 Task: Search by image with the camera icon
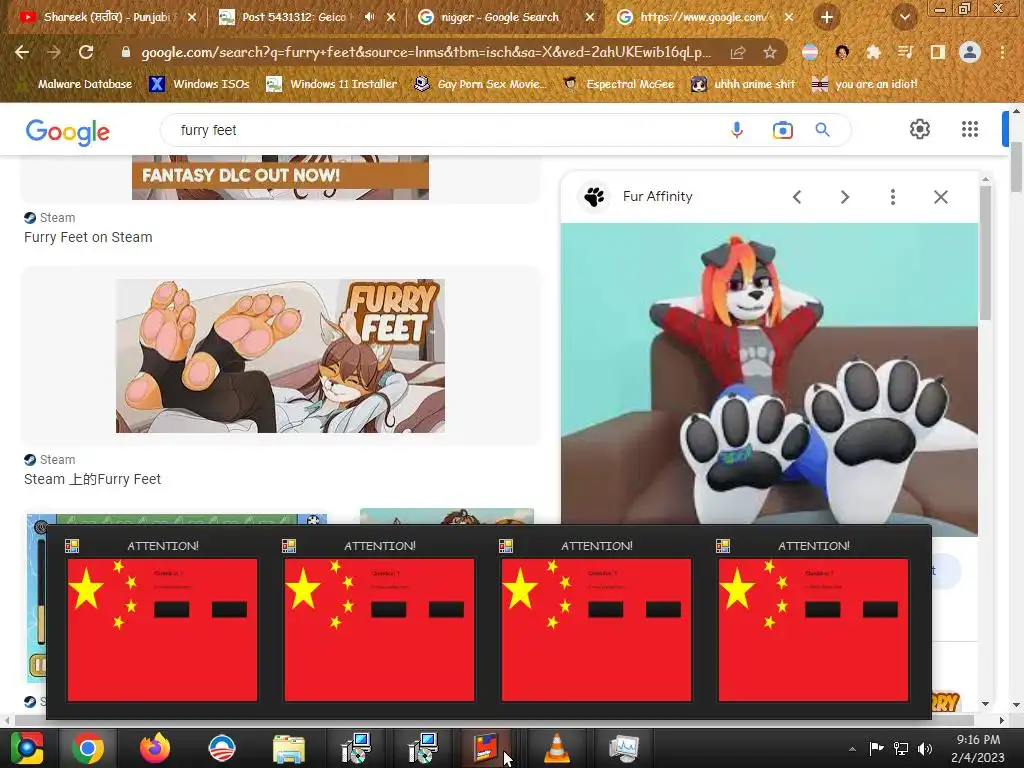click(782, 130)
